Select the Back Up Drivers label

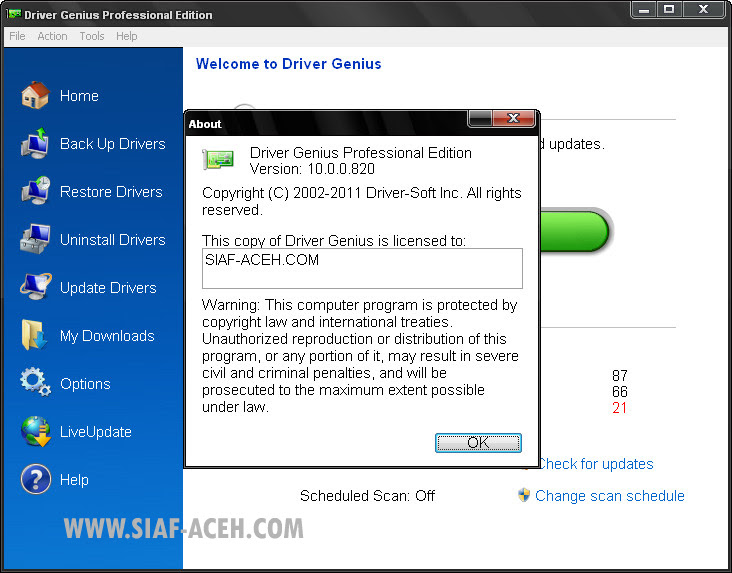coord(113,144)
